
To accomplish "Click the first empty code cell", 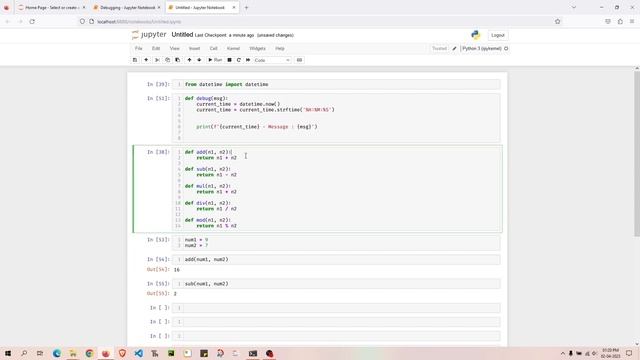I will [x=336, y=308].
